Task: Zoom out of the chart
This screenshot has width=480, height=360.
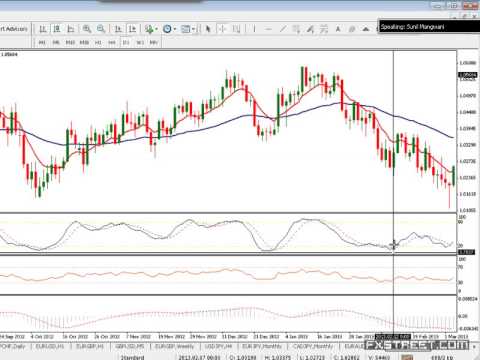Action: tap(101, 29)
